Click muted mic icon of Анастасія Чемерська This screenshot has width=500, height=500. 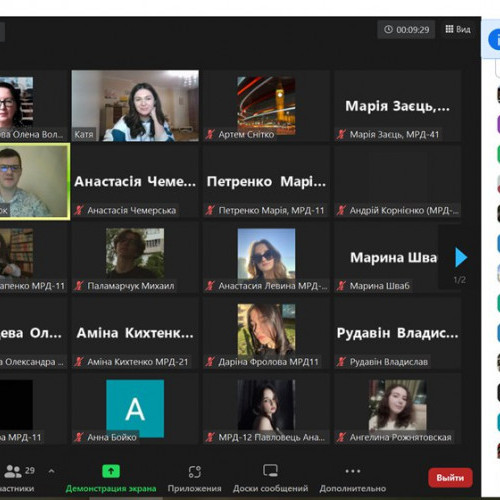point(79,210)
